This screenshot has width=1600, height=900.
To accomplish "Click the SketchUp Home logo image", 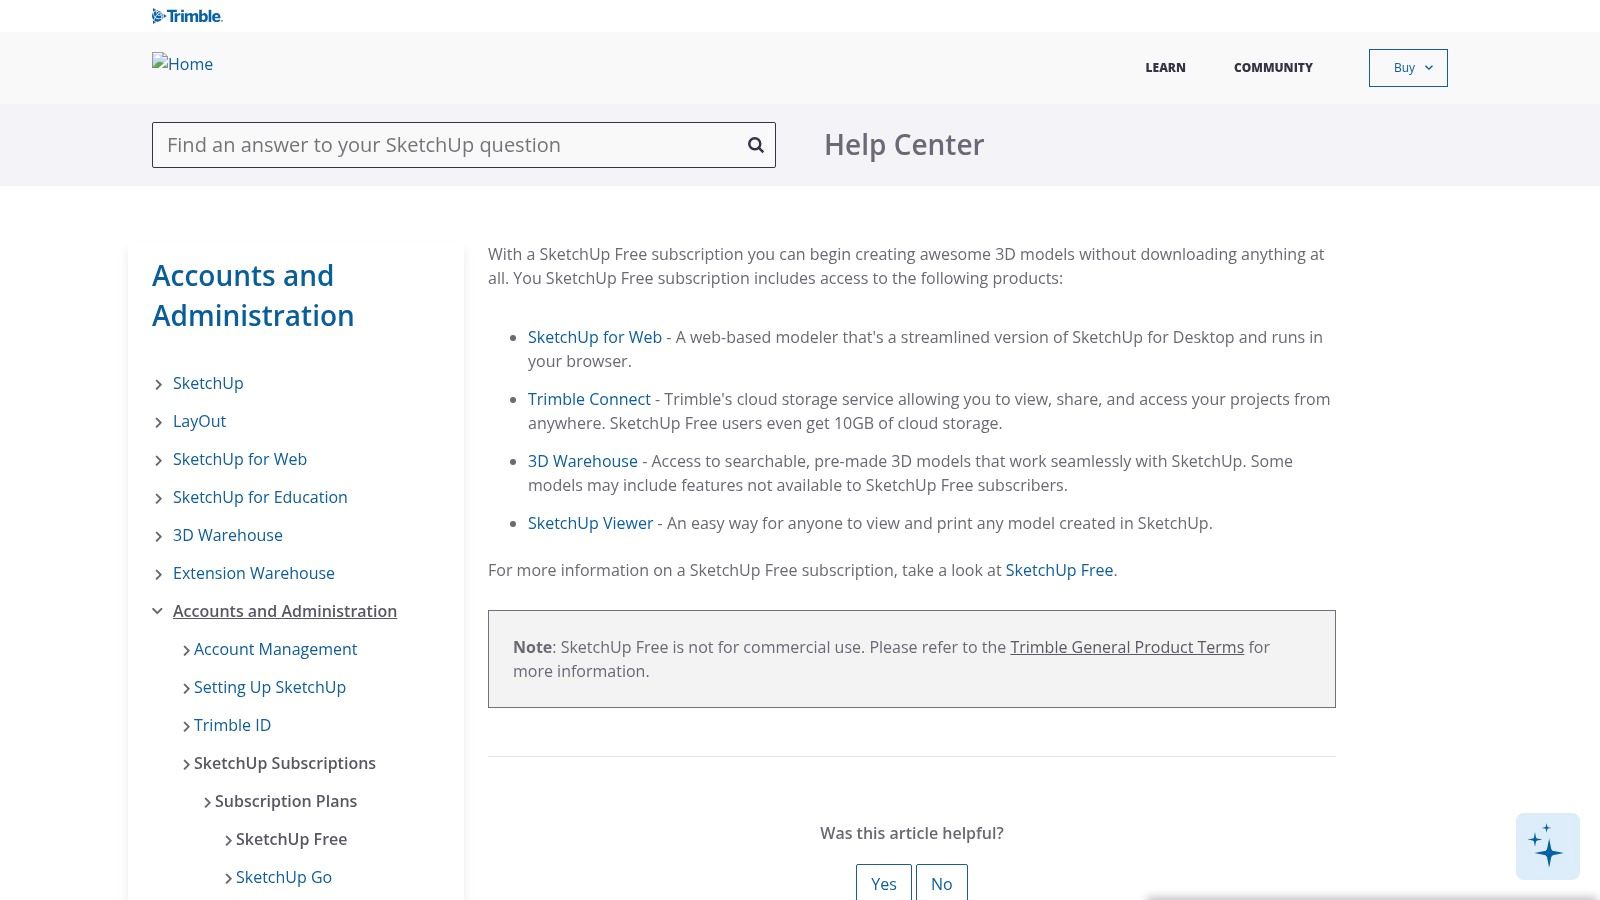I will [182, 64].
